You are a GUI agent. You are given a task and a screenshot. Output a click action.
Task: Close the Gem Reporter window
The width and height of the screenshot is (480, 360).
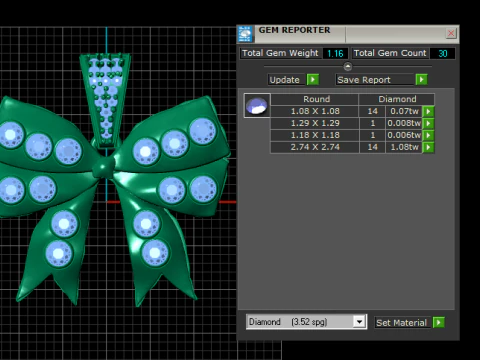(x=451, y=33)
